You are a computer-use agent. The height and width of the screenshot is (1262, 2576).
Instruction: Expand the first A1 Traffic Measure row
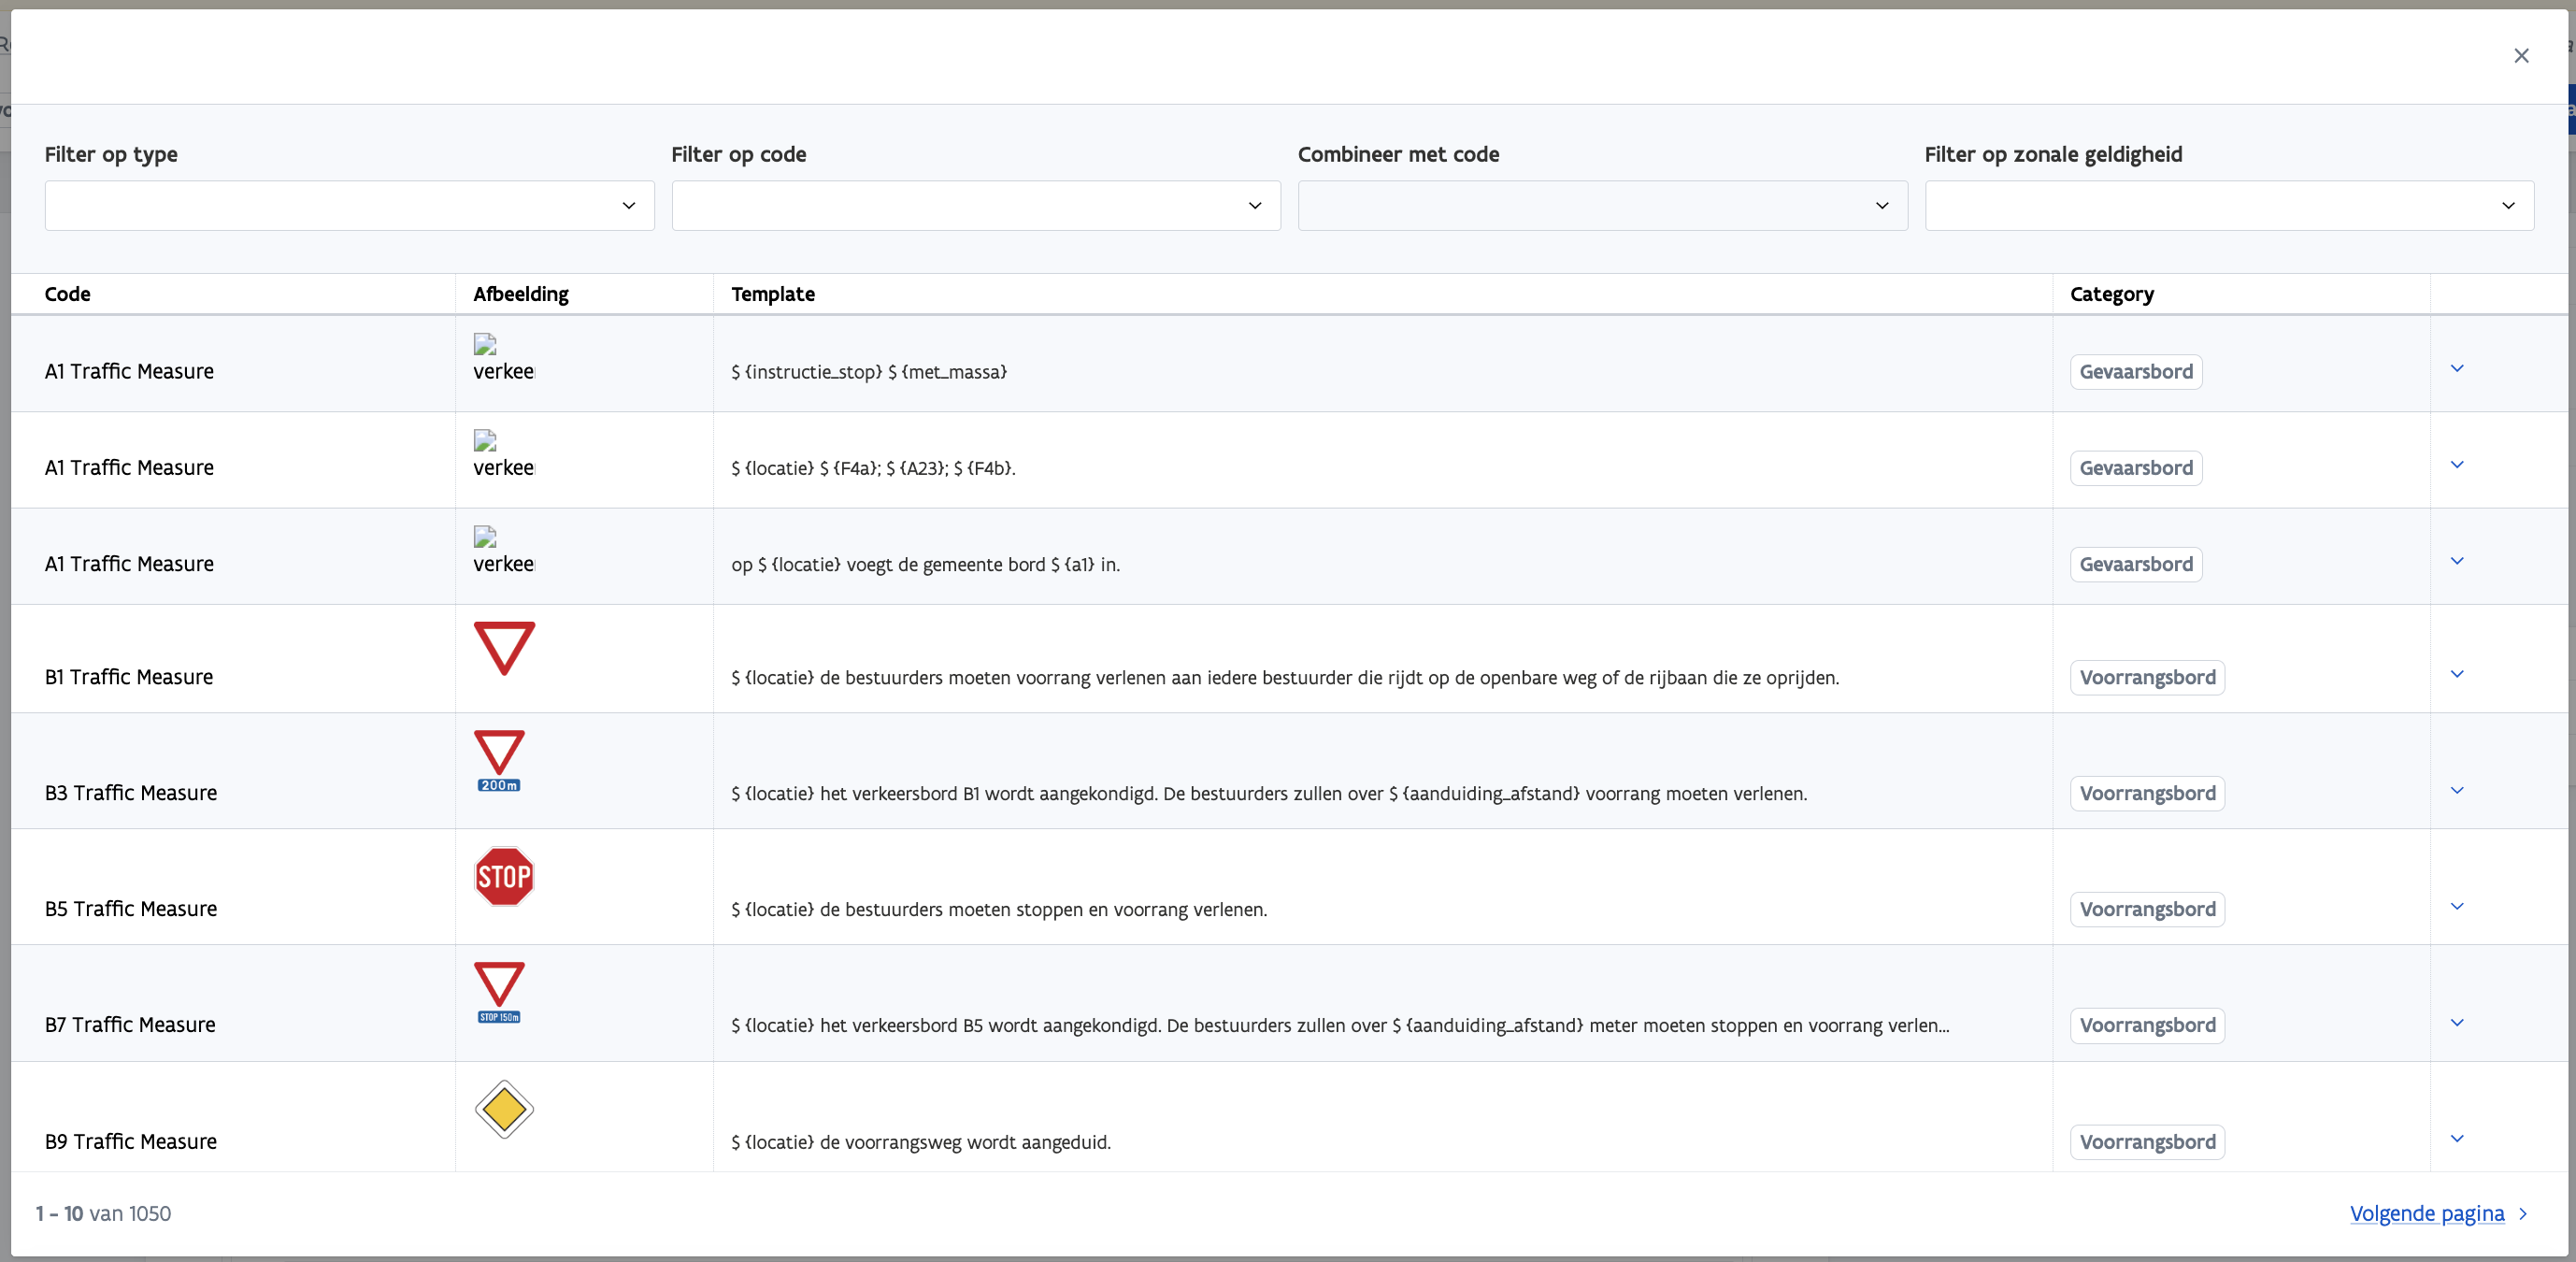pyautogui.click(x=2457, y=368)
